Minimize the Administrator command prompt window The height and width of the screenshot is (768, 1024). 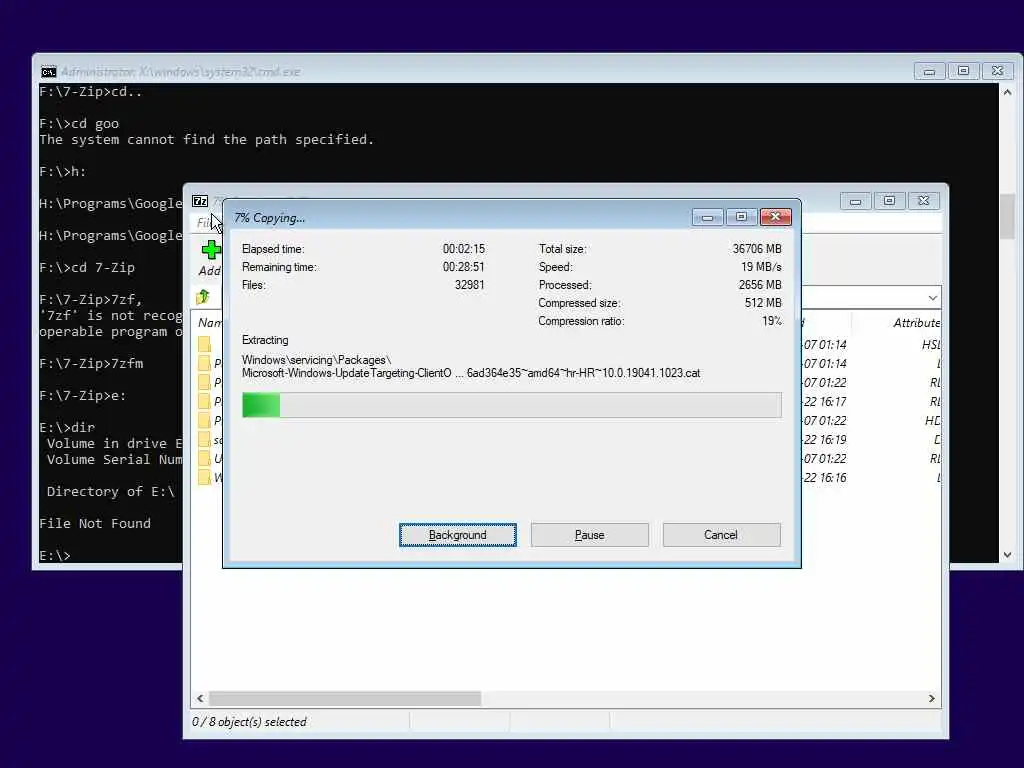click(x=929, y=71)
